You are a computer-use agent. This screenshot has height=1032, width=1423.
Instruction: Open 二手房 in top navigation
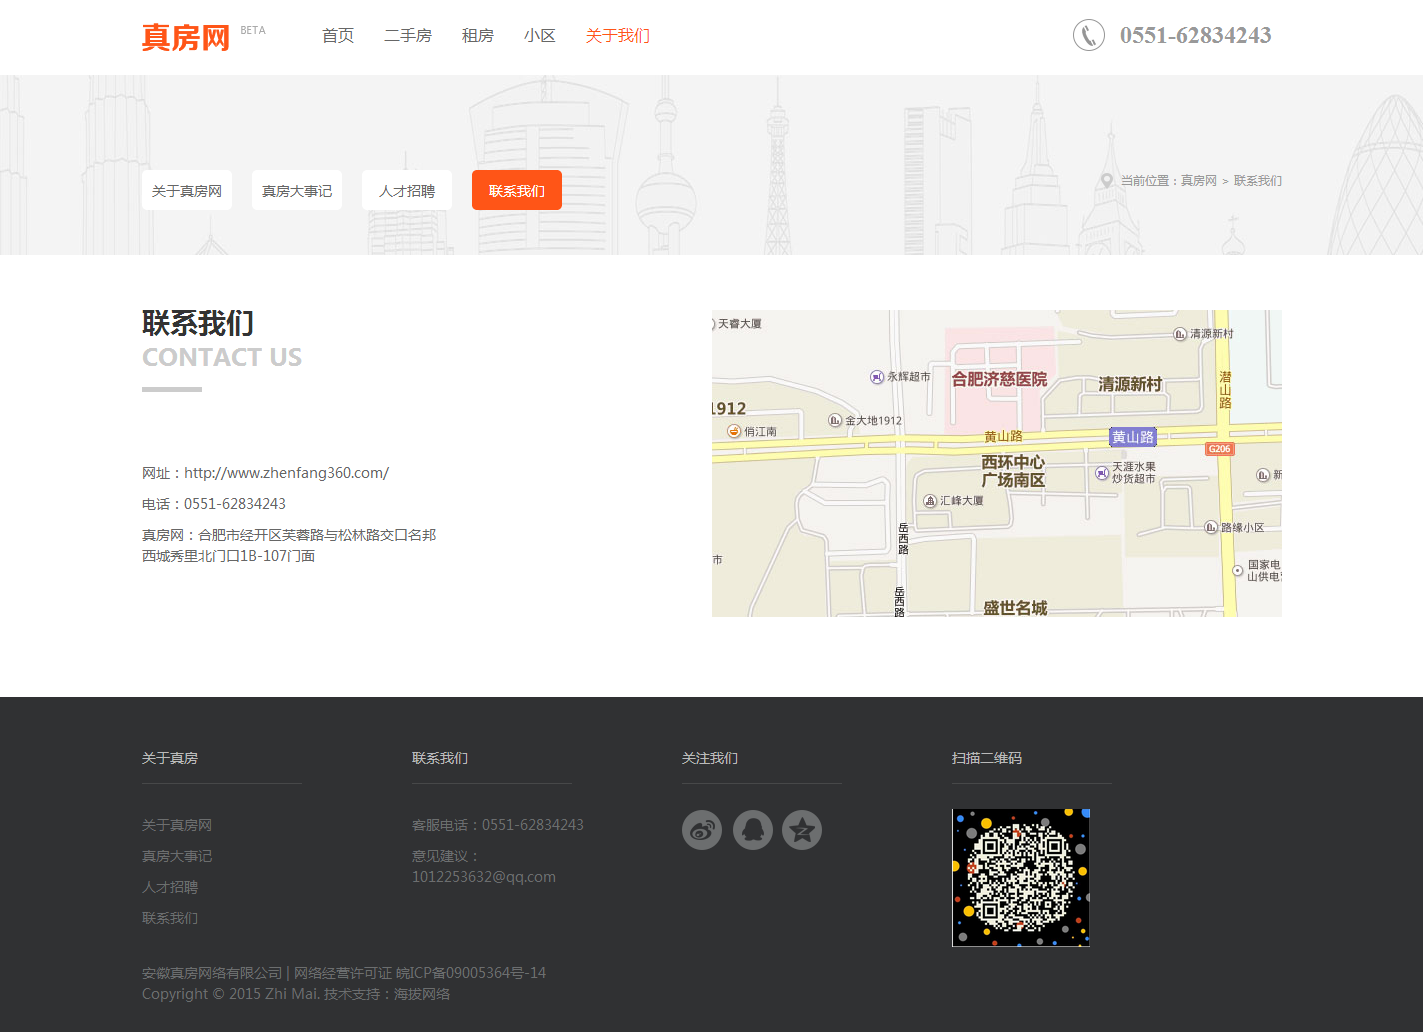pyautogui.click(x=408, y=36)
